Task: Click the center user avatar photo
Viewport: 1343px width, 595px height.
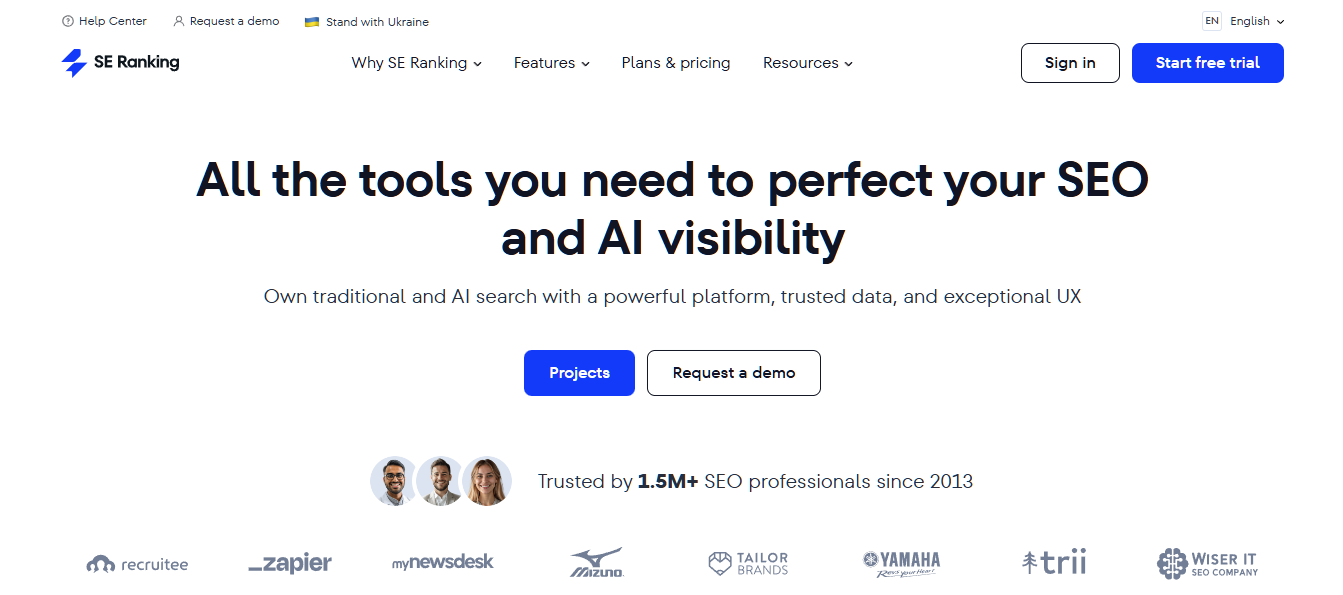Action: point(440,480)
